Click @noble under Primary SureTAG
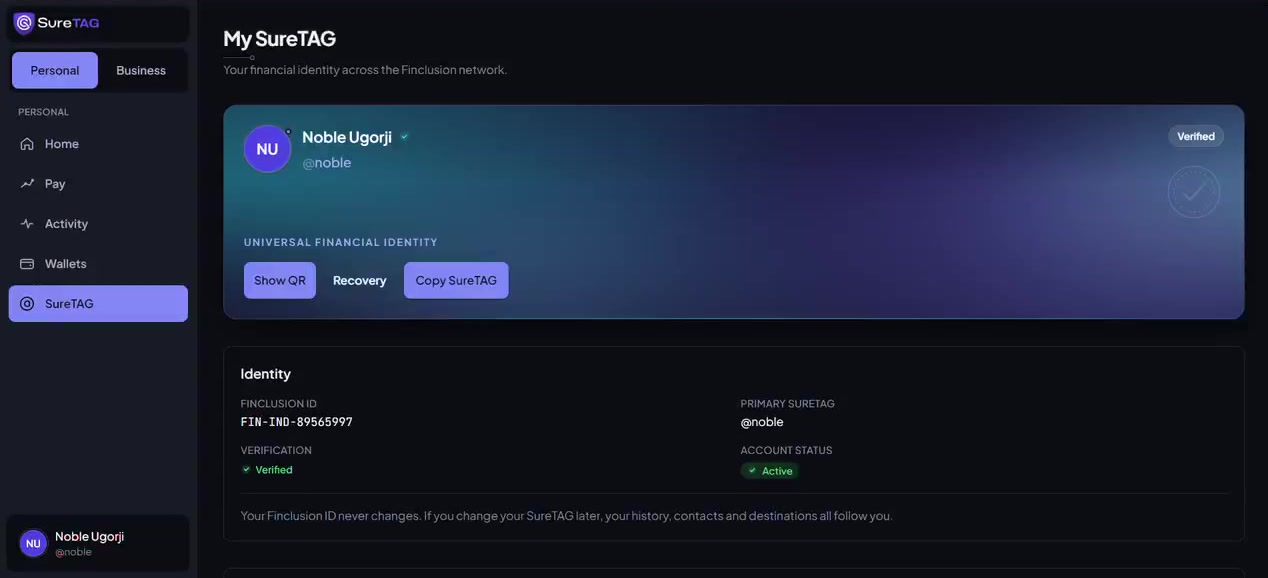Viewport: 1268px width, 578px height. click(x=762, y=422)
